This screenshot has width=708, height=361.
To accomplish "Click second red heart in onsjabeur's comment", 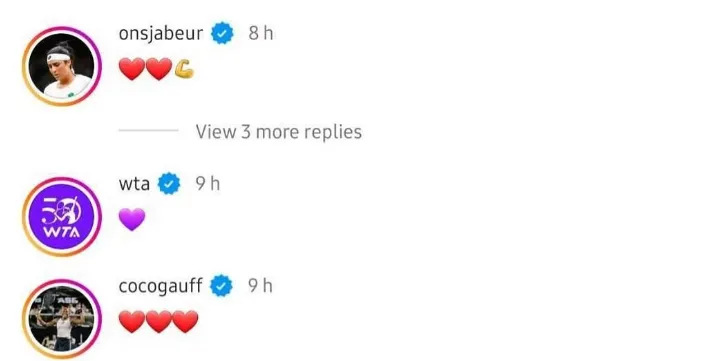I will [159, 69].
